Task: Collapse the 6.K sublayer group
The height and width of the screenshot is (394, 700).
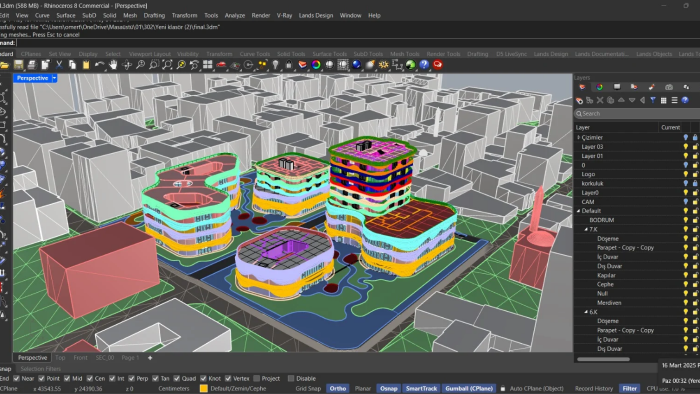Action: (x=586, y=312)
